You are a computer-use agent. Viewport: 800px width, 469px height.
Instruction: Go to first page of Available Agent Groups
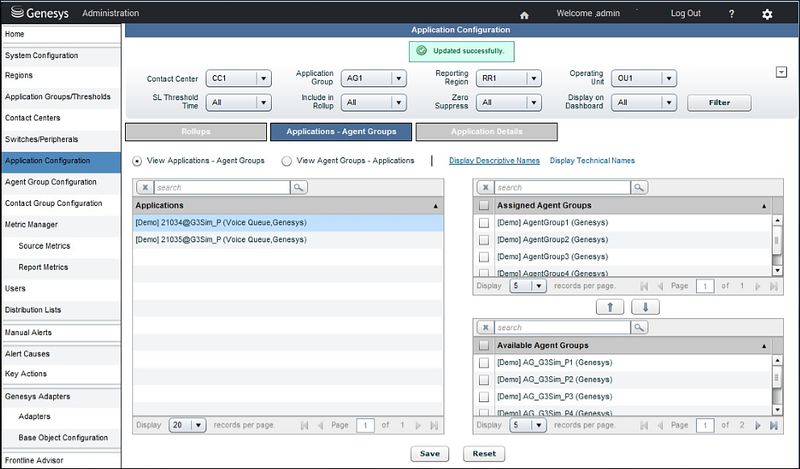point(644,425)
